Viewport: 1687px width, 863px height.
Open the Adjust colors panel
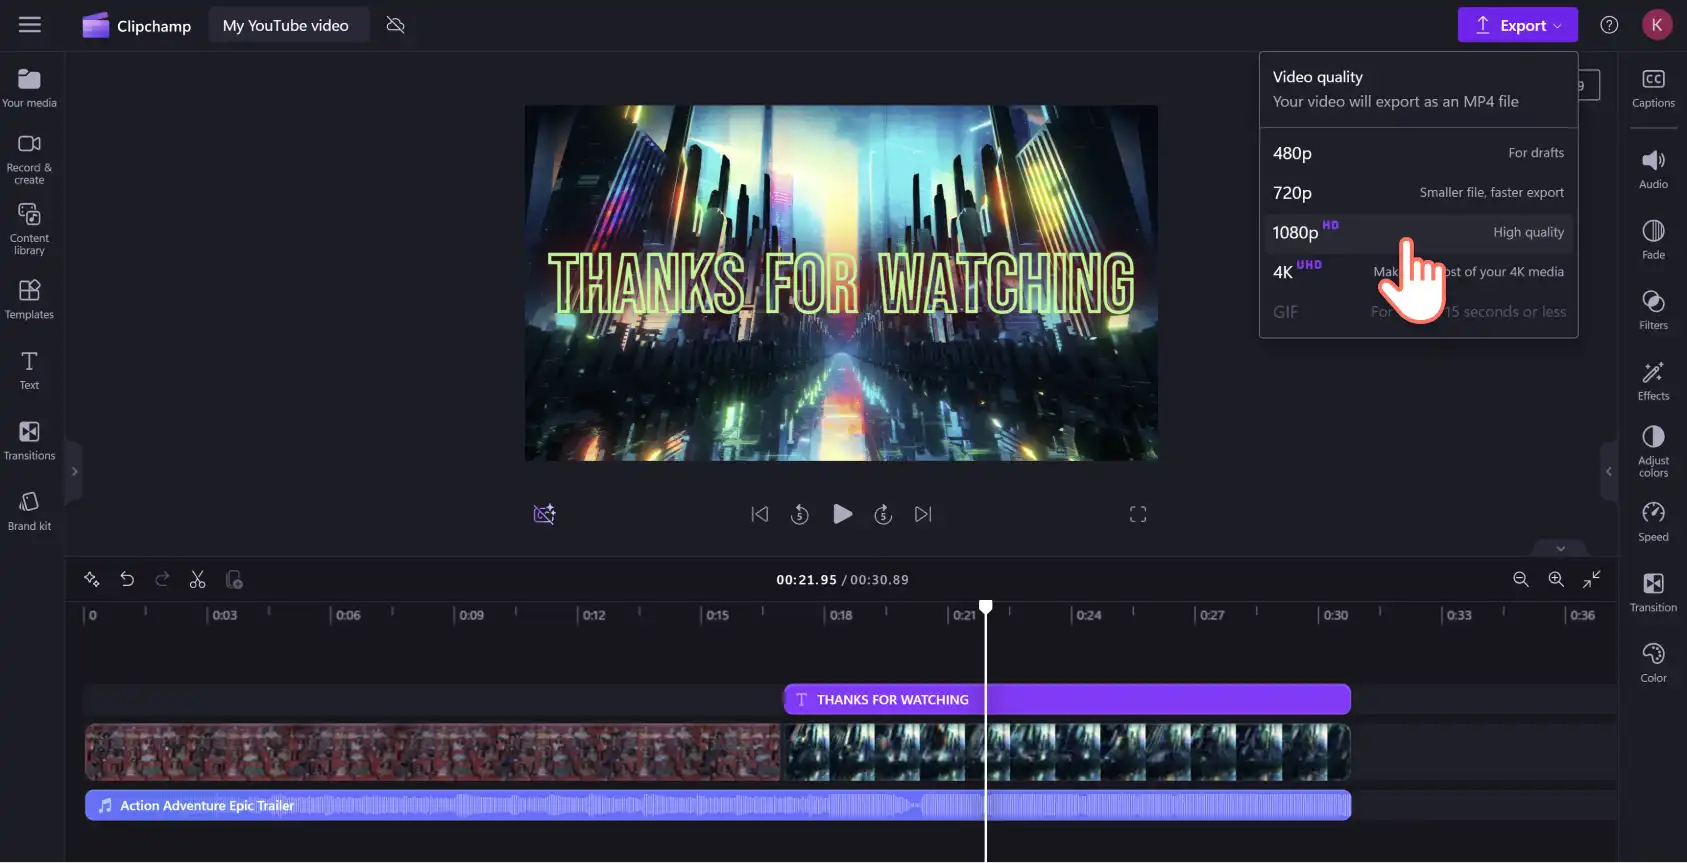pyautogui.click(x=1653, y=451)
